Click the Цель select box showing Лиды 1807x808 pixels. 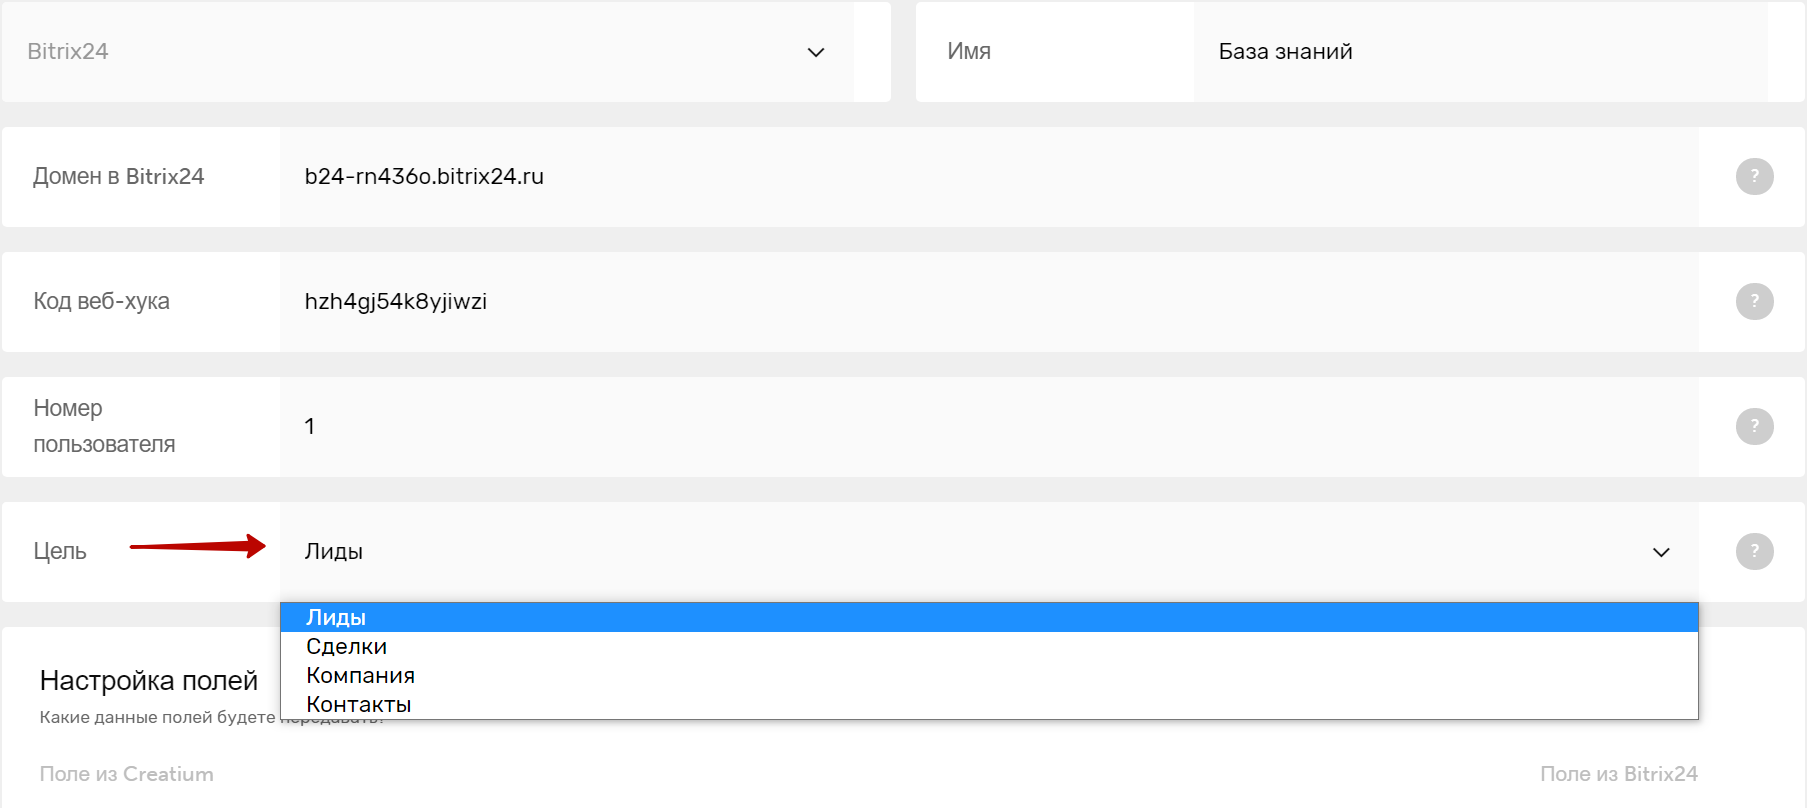[989, 552]
